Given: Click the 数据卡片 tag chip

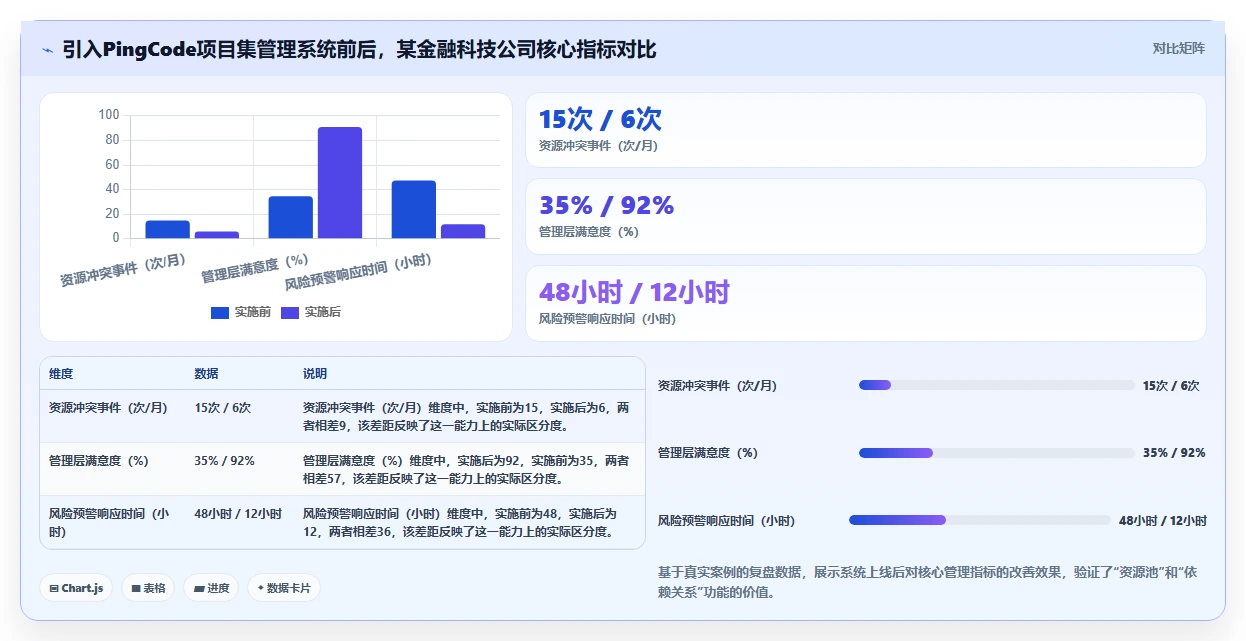Looking at the screenshot, I should 284,588.
